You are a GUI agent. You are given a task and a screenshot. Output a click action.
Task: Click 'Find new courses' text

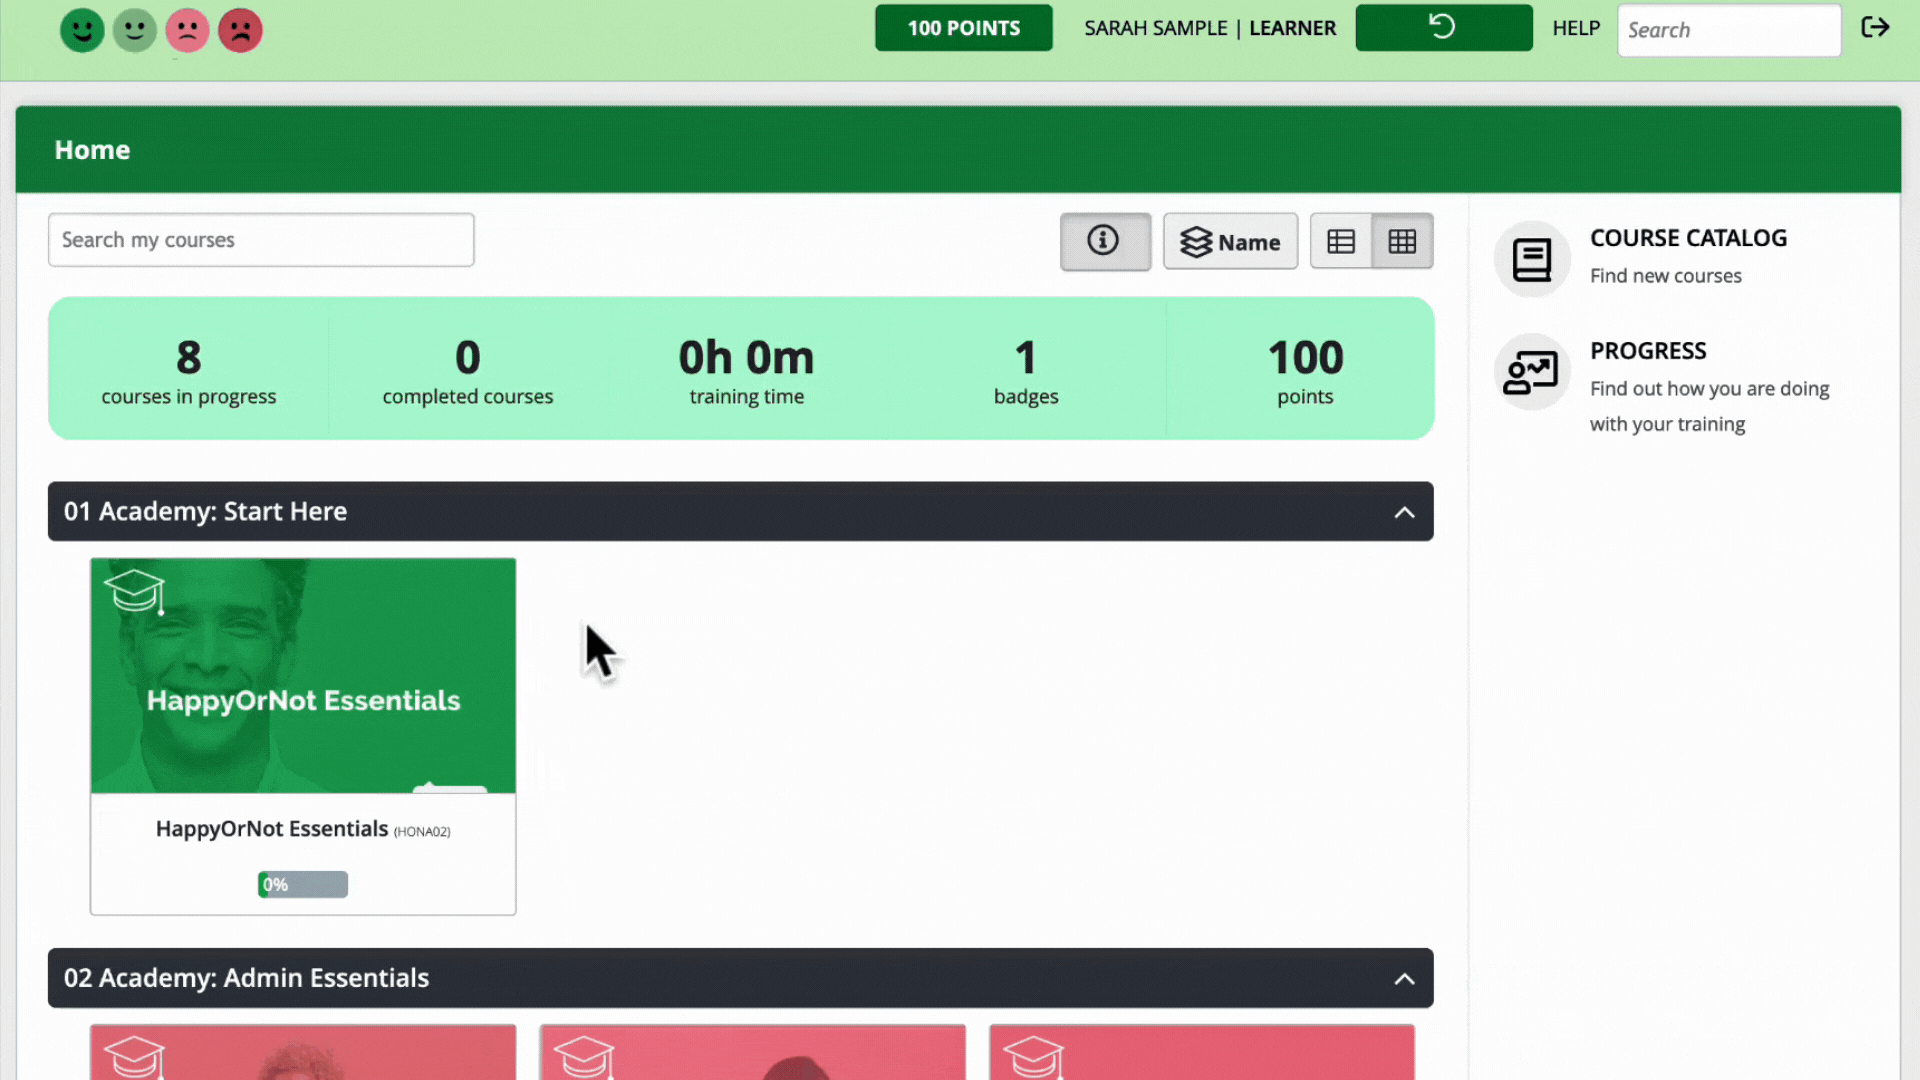pos(1666,276)
